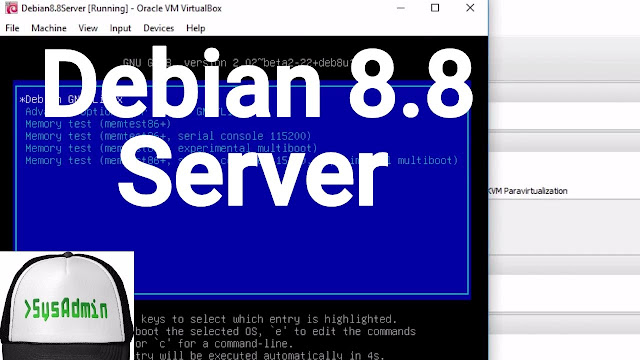Image resolution: width=640 pixels, height=360 pixels.
Task: Open the Machine menu
Action: (x=49, y=28)
